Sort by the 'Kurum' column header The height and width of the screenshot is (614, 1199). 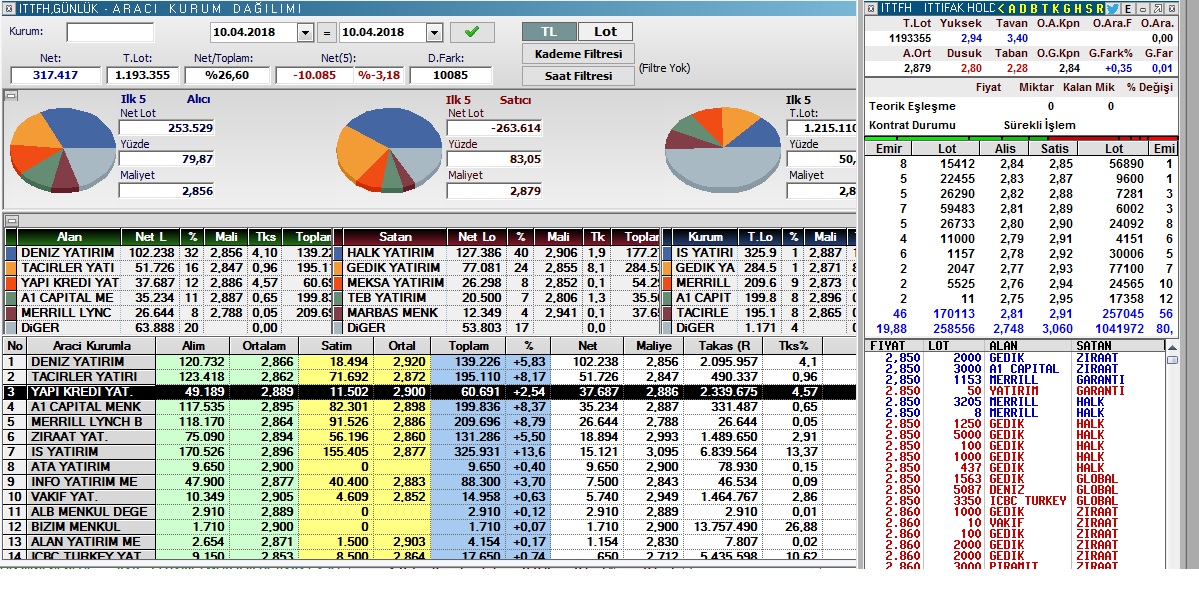[x=704, y=237]
